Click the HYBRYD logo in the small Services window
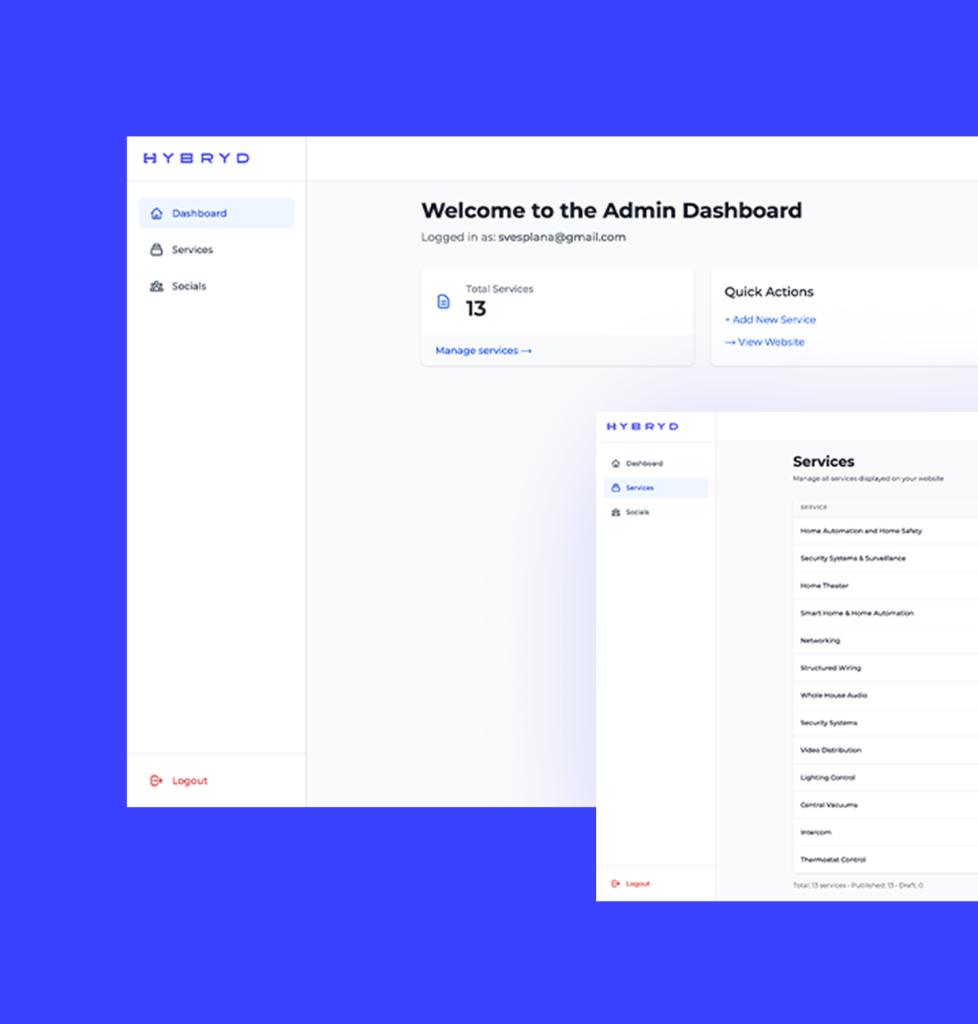This screenshot has height=1024, width=978. pos(642,427)
